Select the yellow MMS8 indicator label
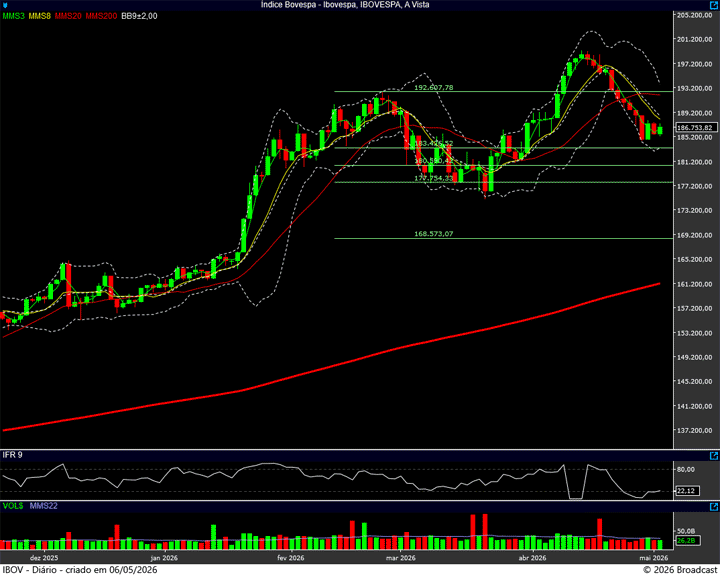Image resolution: width=720 pixels, height=575 pixels. [x=39, y=16]
